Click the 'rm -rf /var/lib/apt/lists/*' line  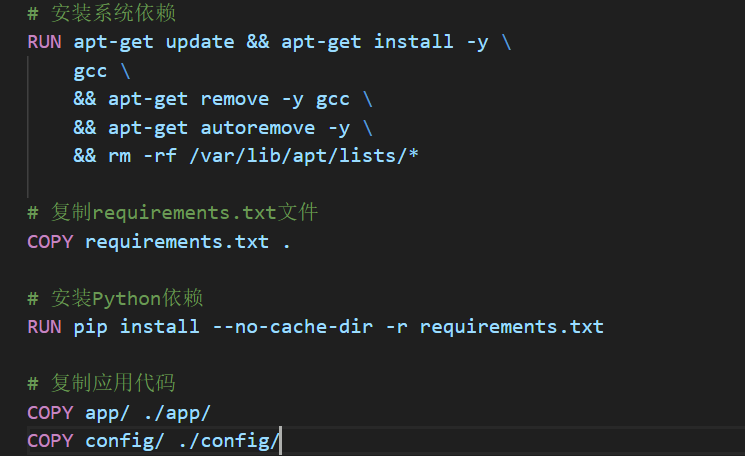(246, 156)
